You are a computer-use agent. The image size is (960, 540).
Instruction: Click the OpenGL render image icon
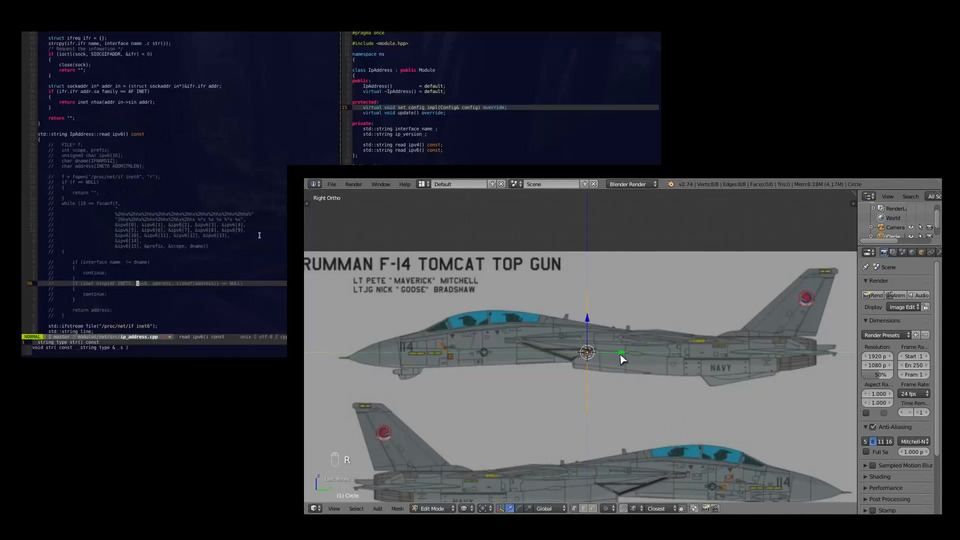point(705,508)
